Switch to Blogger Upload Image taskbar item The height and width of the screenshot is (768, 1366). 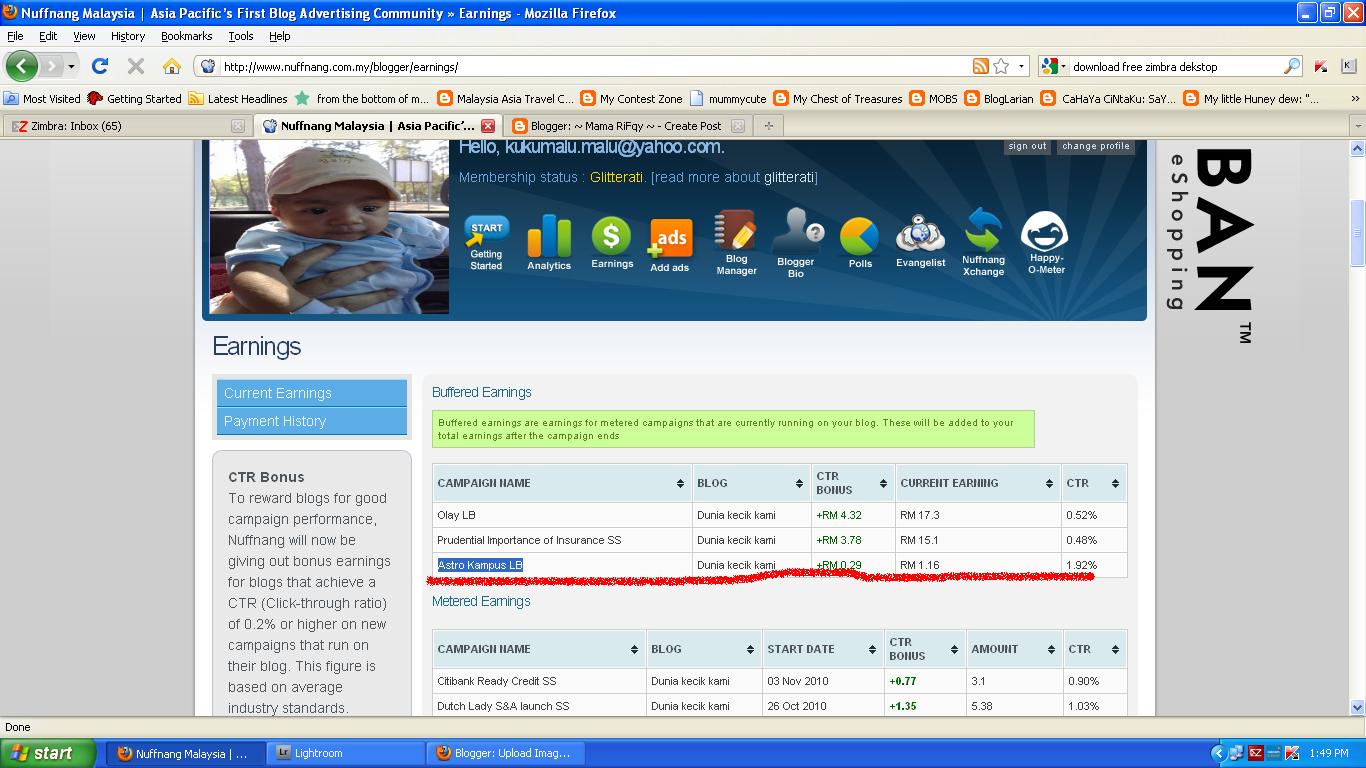[x=507, y=753]
